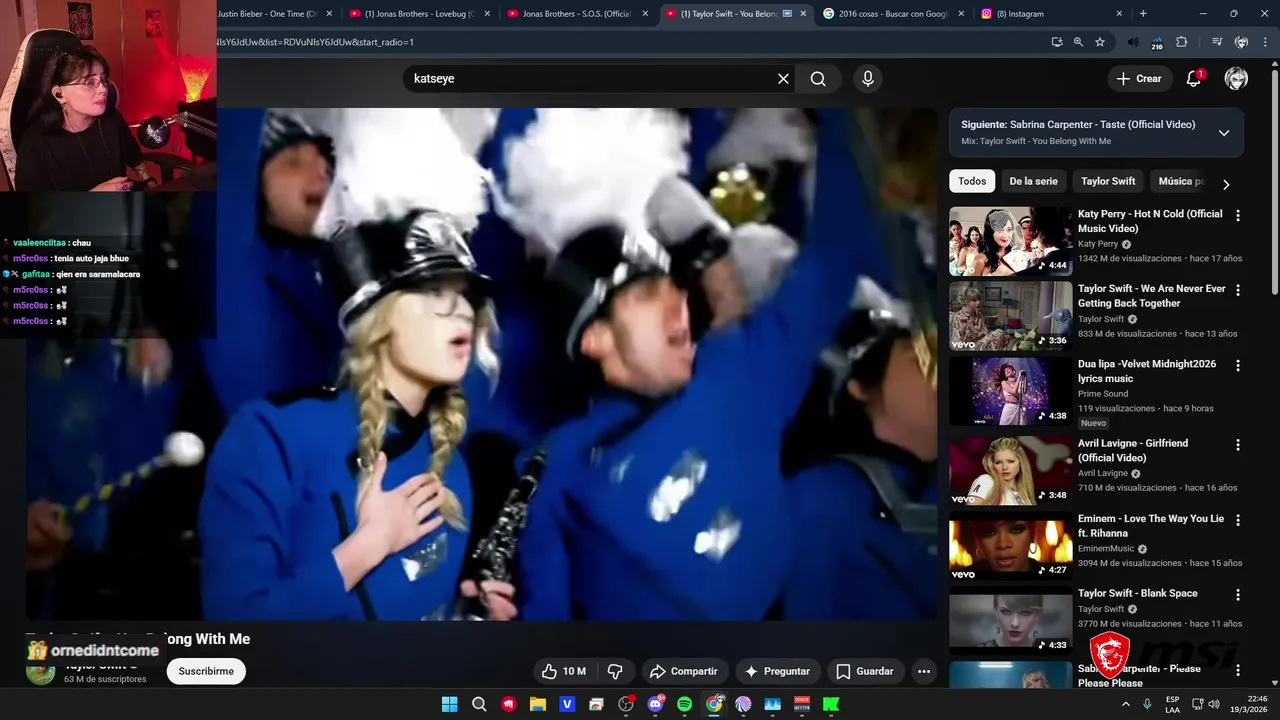The width and height of the screenshot is (1280, 720).
Task: Click the YouTube search magnifier button
Action: pos(818,79)
